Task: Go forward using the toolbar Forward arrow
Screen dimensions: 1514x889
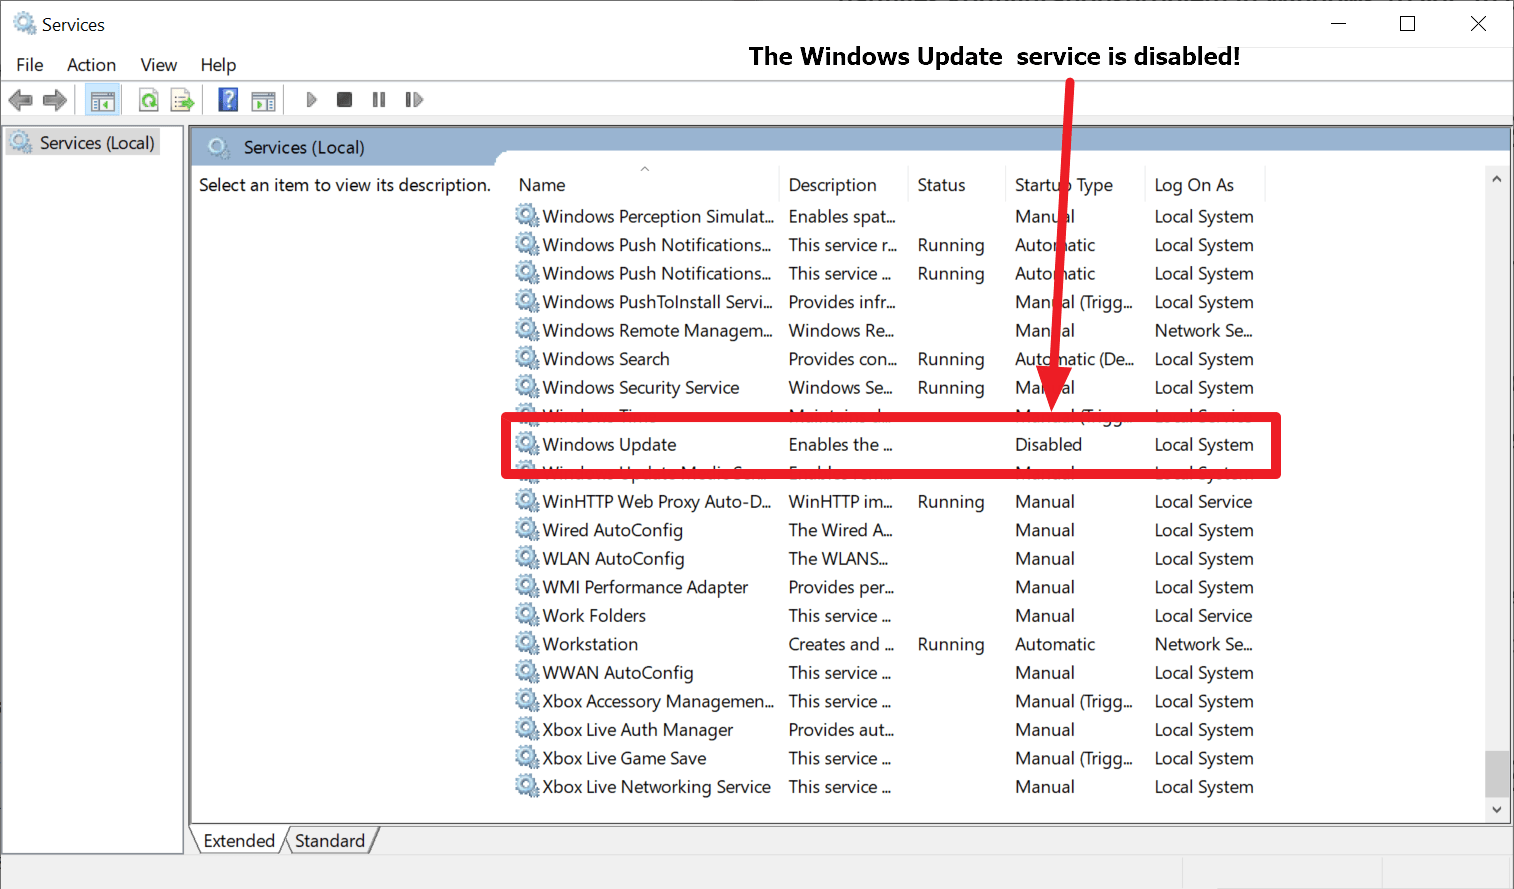Action: click(55, 100)
